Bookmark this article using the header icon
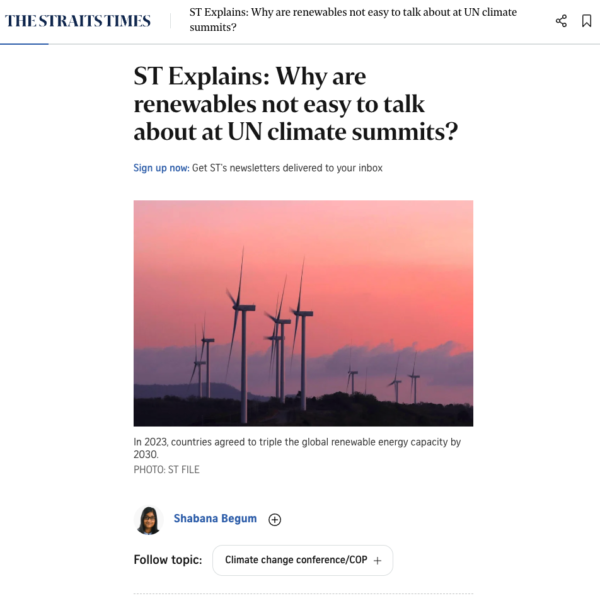600x596 pixels. pyautogui.click(x=586, y=21)
